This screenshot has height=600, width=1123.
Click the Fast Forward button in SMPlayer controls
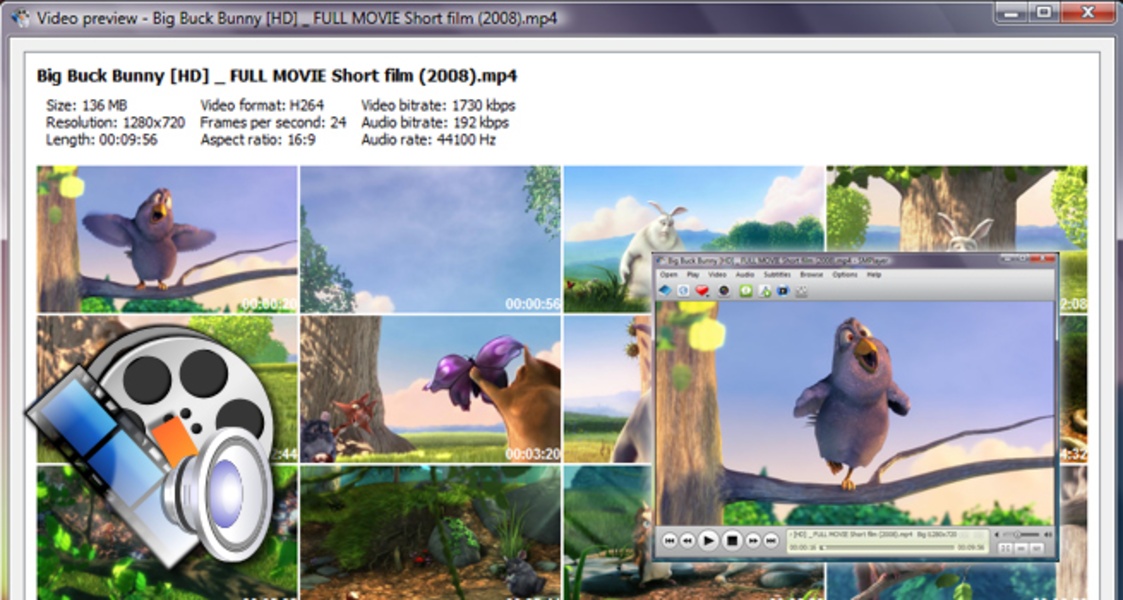[x=753, y=541]
